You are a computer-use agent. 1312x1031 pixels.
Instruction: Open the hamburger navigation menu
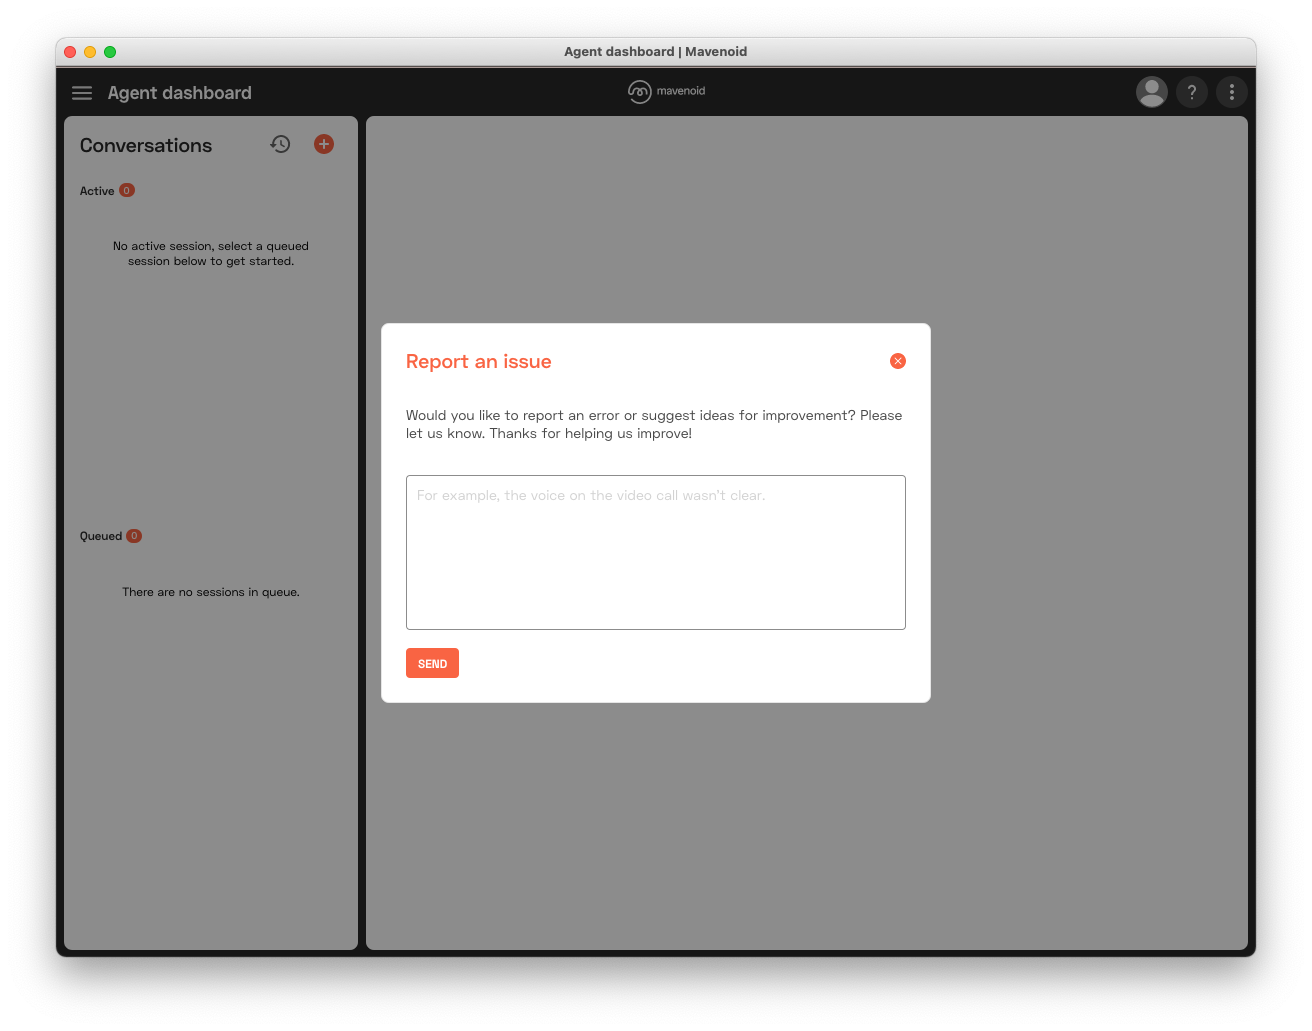pos(82,93)
